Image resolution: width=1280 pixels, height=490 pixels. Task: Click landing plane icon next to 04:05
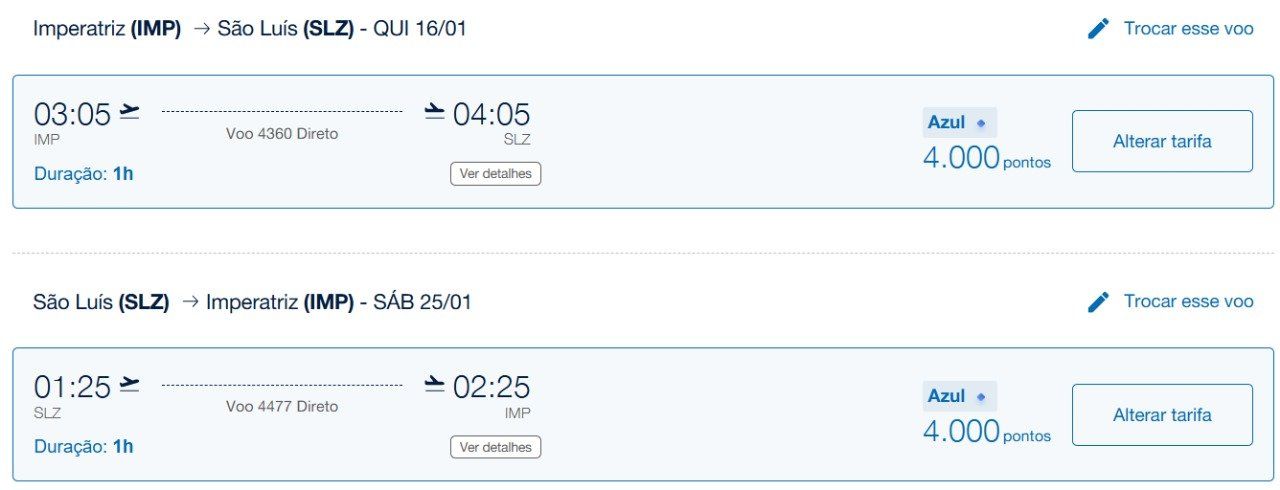point(434,111)
